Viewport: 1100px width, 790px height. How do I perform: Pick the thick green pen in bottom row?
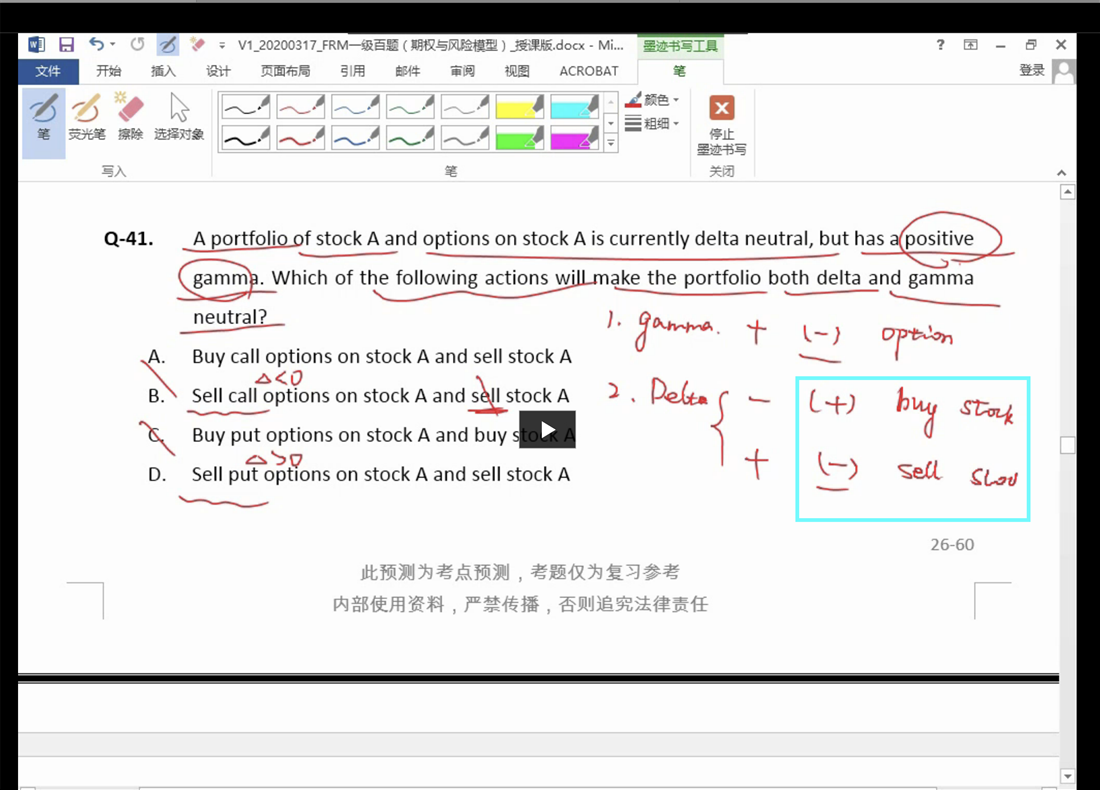[410, 138]
